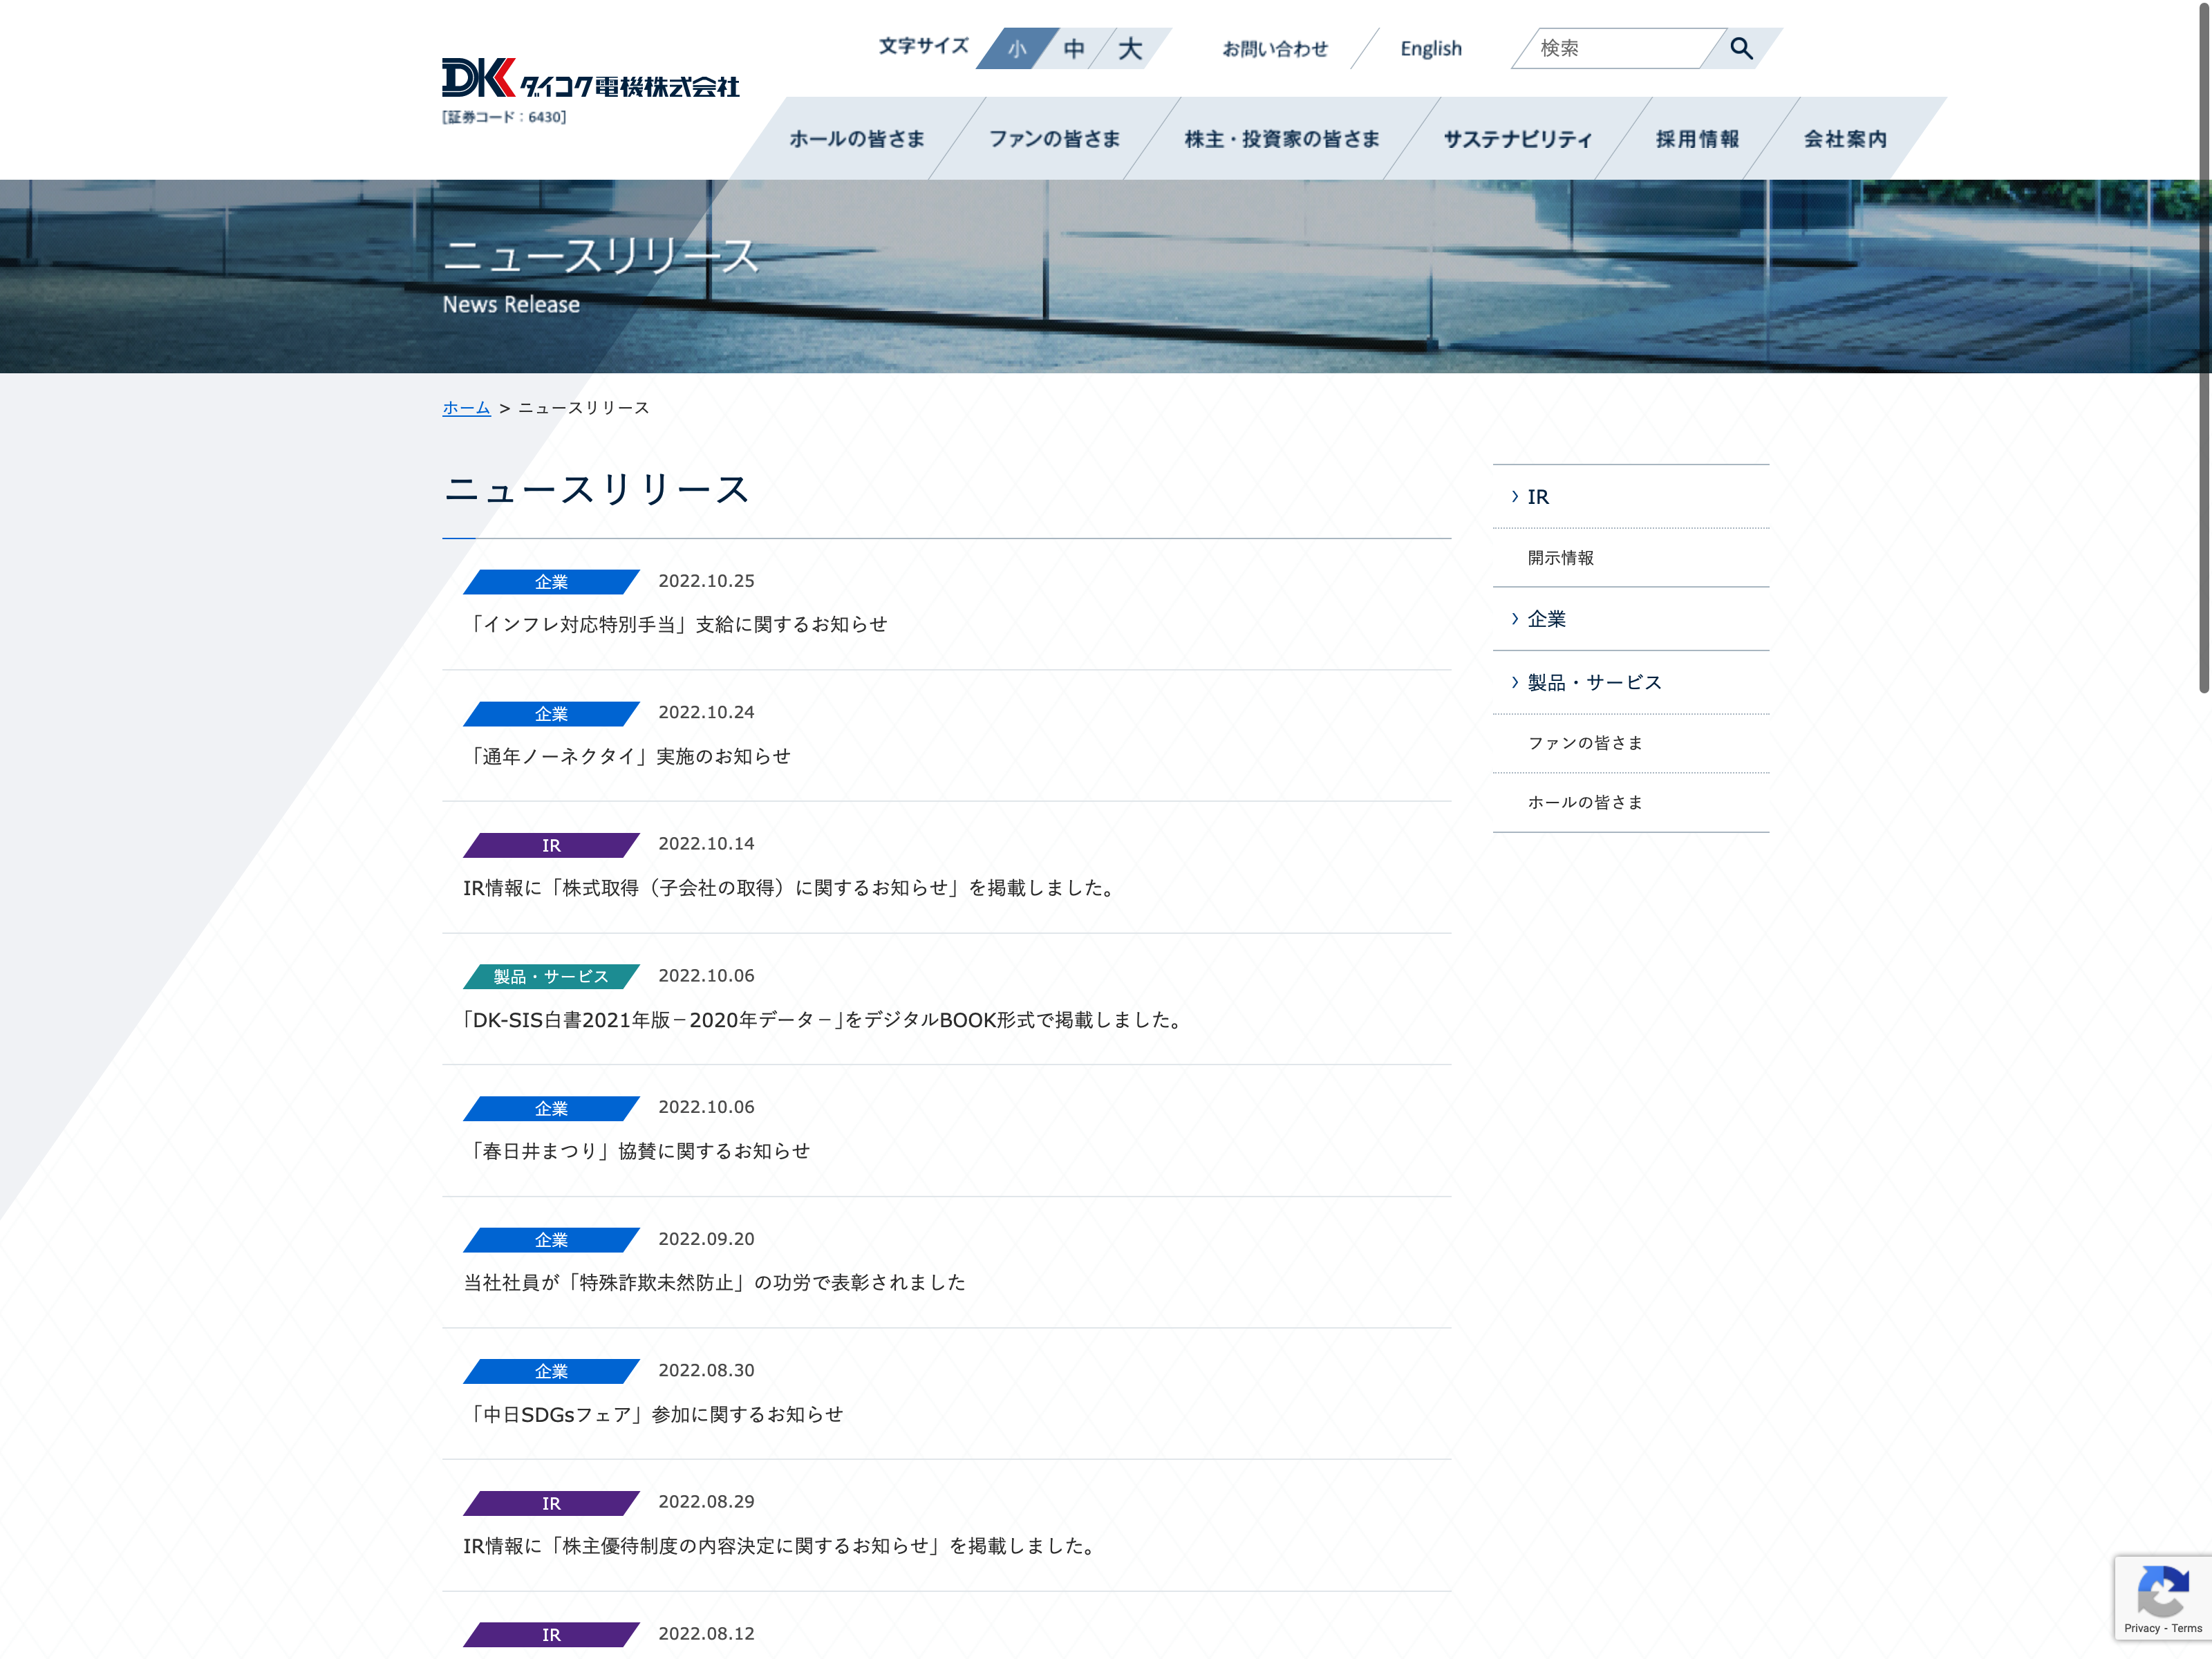The image size is (2212, 1659).
Task: Click the green 製品・サービス category tag
Action: pyautogui.click(x=551, y=976)
